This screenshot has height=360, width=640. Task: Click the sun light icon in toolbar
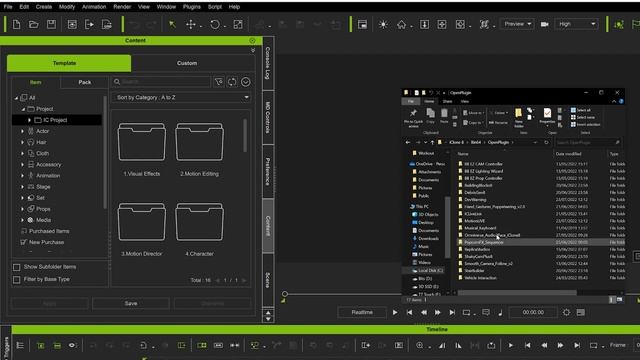tap(383, 24)
